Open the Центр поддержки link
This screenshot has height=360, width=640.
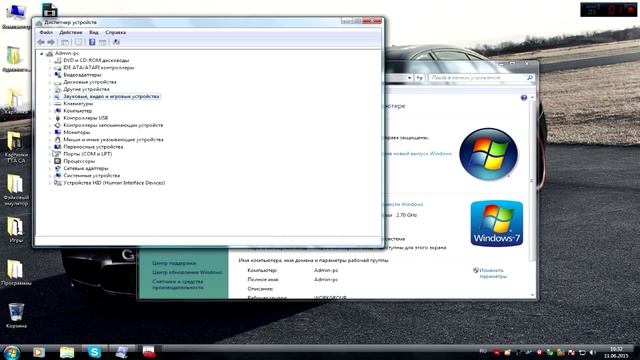[174, 263]
